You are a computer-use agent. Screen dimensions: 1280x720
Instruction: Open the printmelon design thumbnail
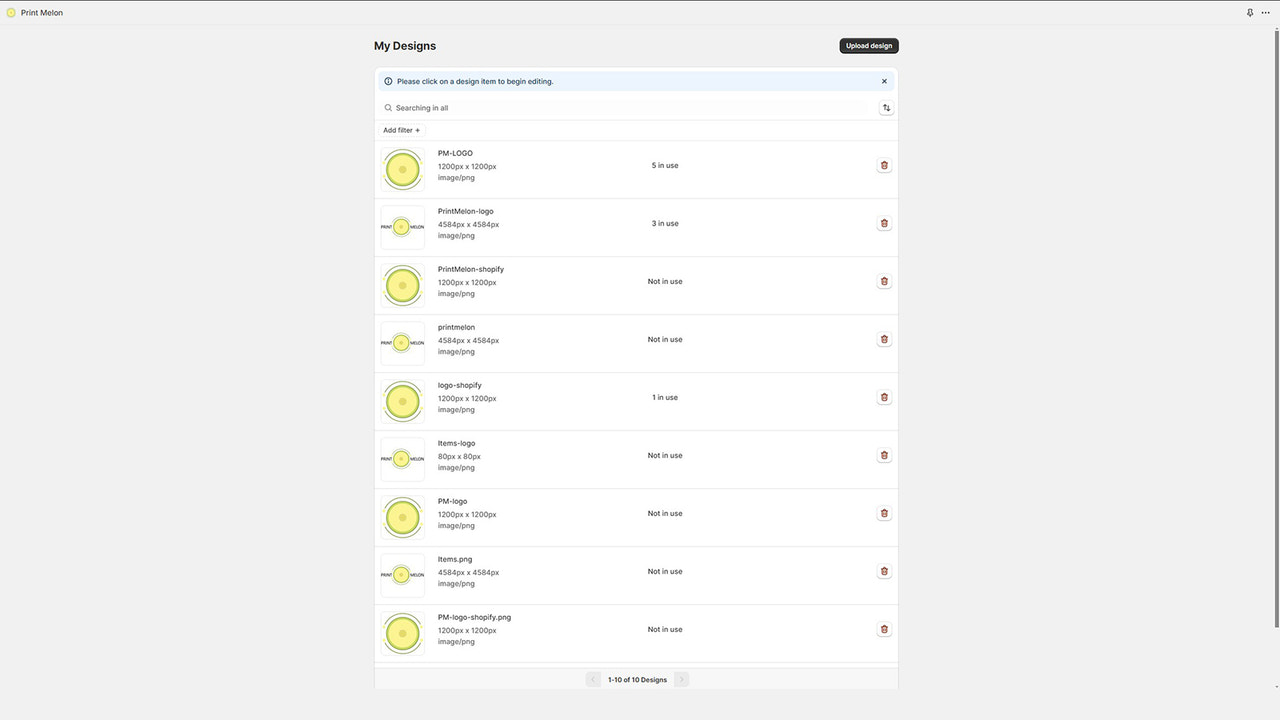(402, 343)
